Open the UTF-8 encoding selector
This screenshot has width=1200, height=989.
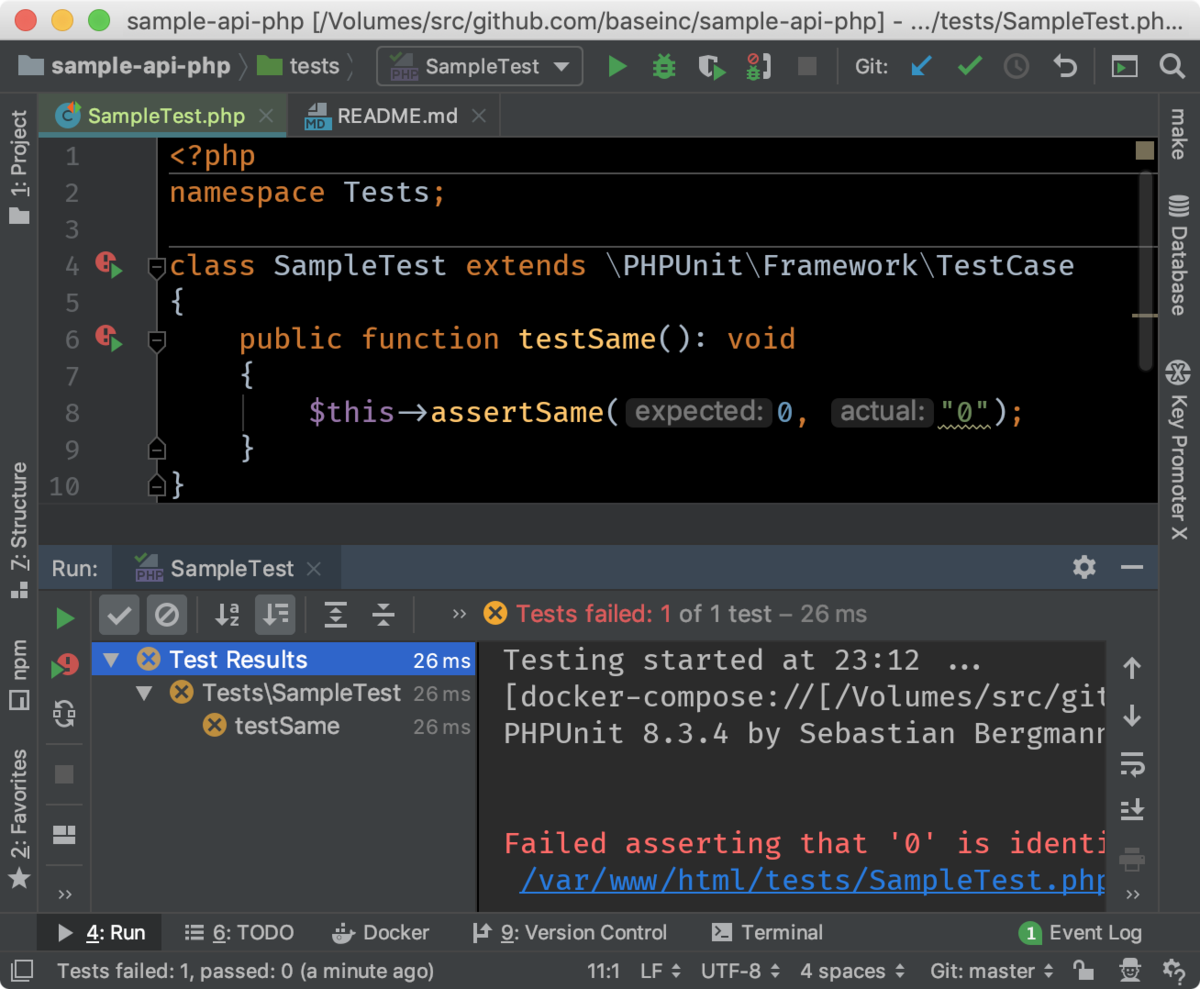tap(741, 970)
